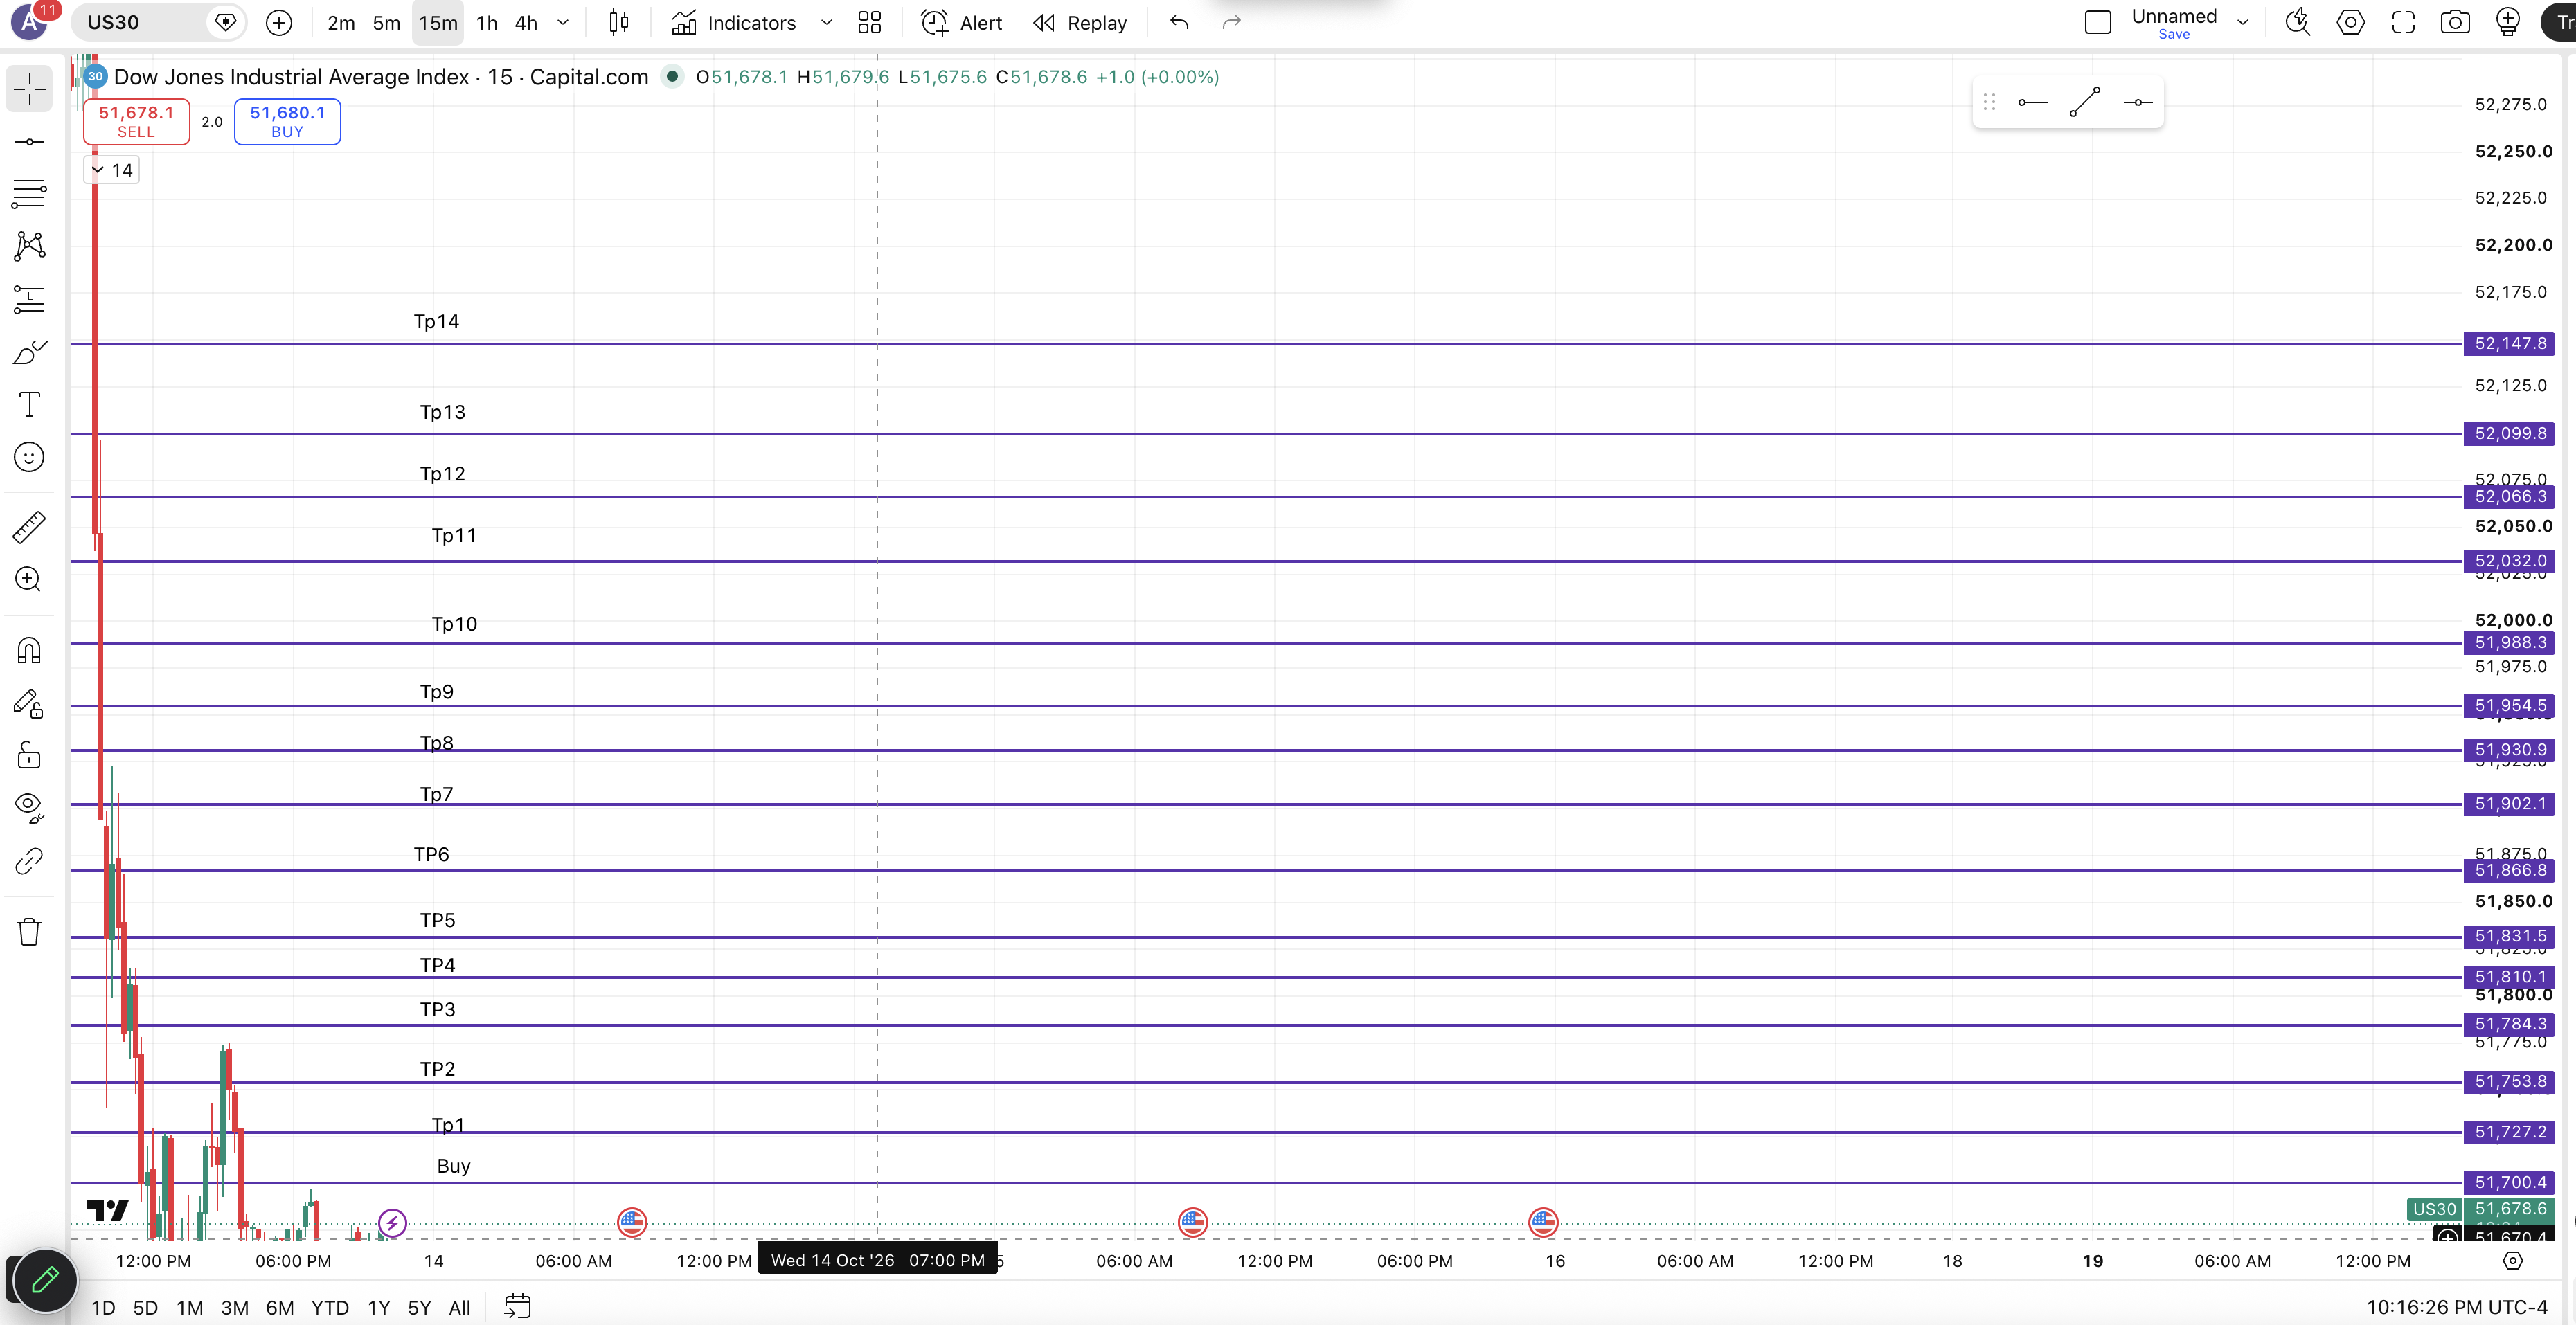Open the long position forecasting tool
Viewport: 2576px width, 1325px height.
[x=29, y=299]
